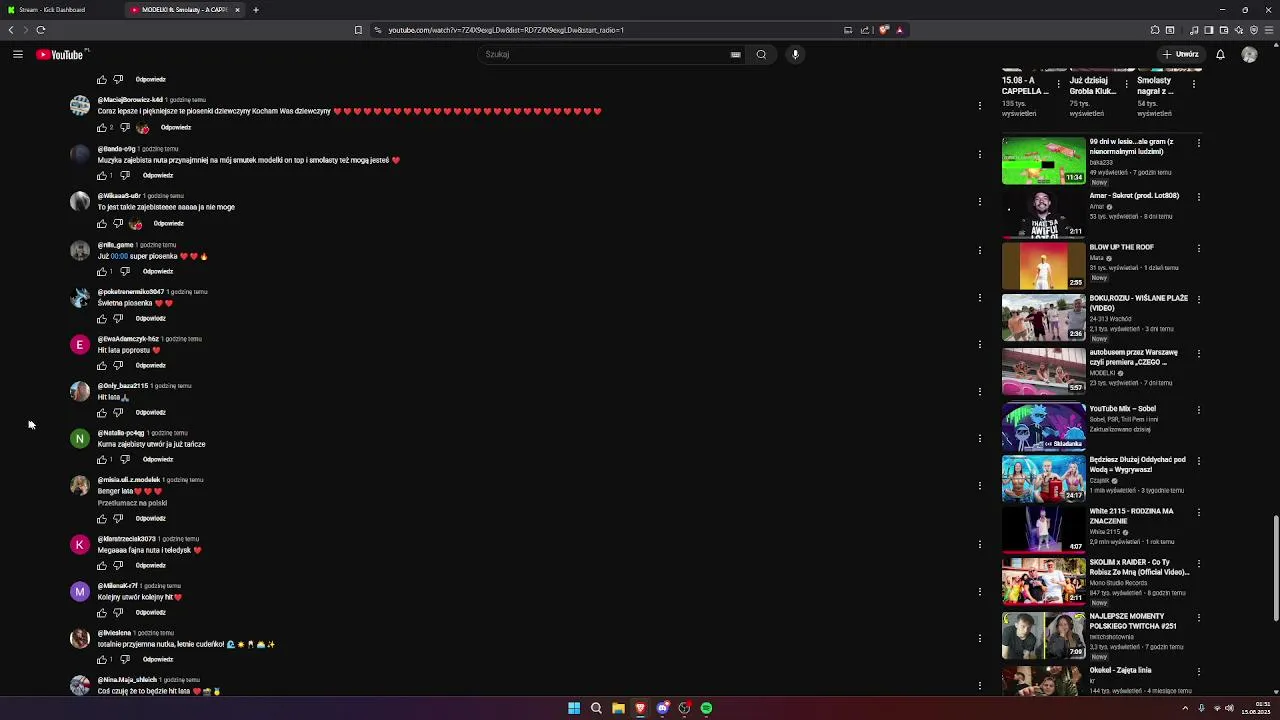Open options for the @nile_game comment

[980, 250]
